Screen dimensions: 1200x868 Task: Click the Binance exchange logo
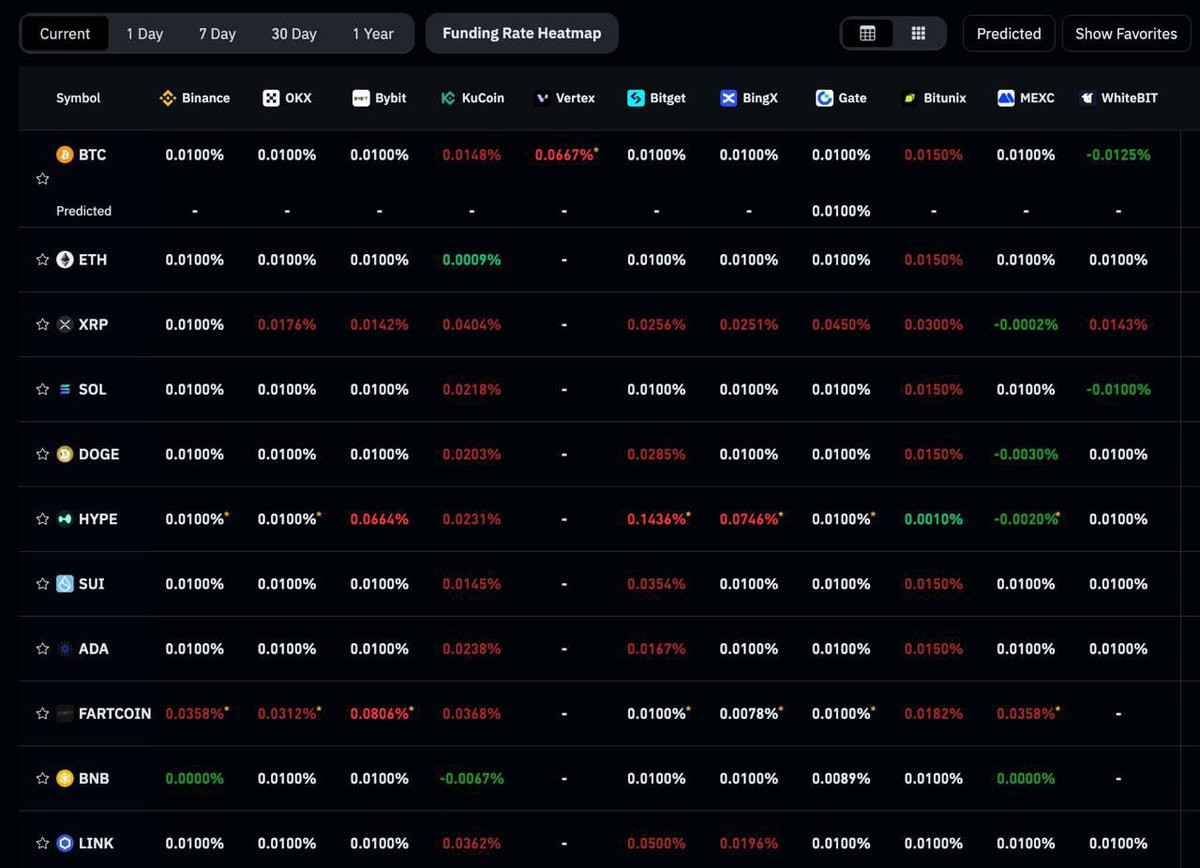[x=168, y=98]
